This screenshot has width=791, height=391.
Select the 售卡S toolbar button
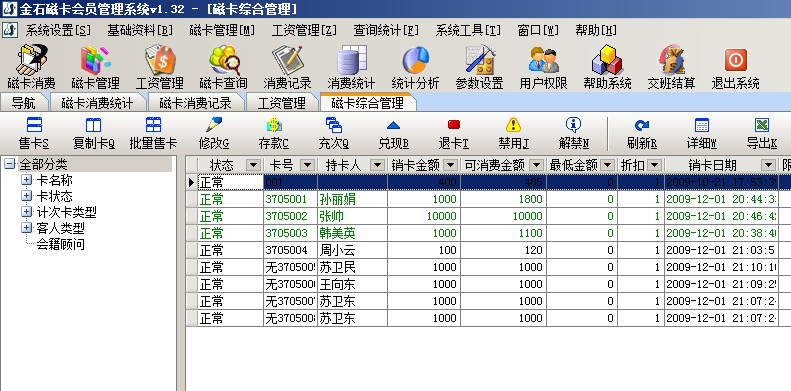click(34, 134)
